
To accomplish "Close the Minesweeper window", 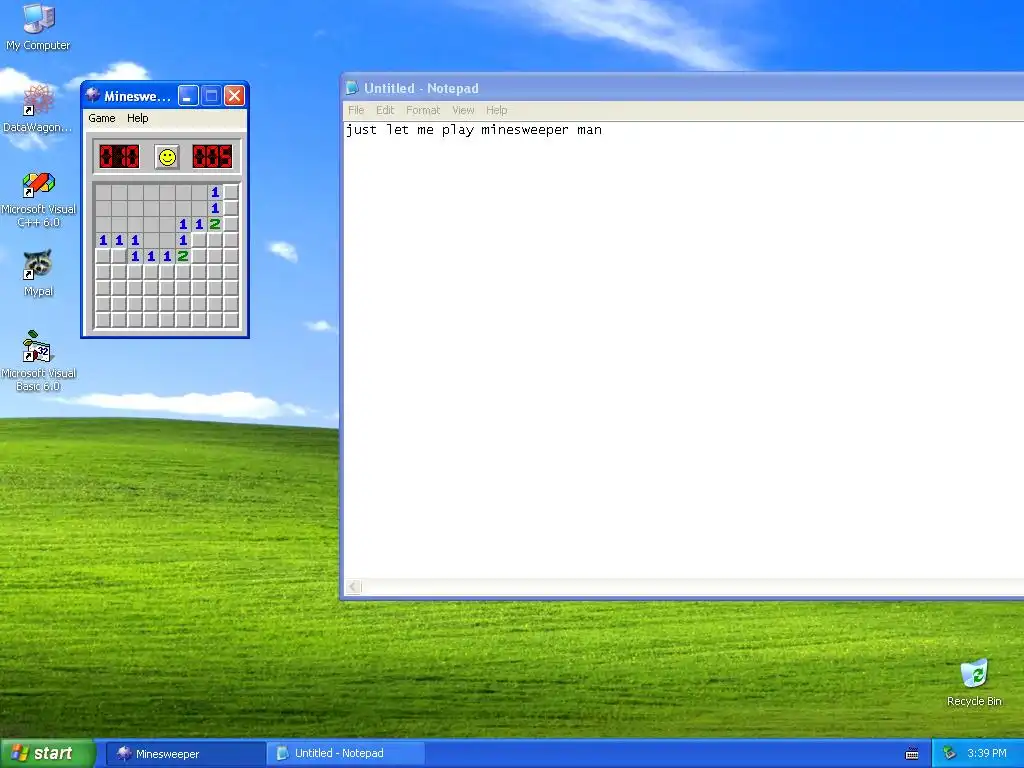I will (x=234, y=96).
